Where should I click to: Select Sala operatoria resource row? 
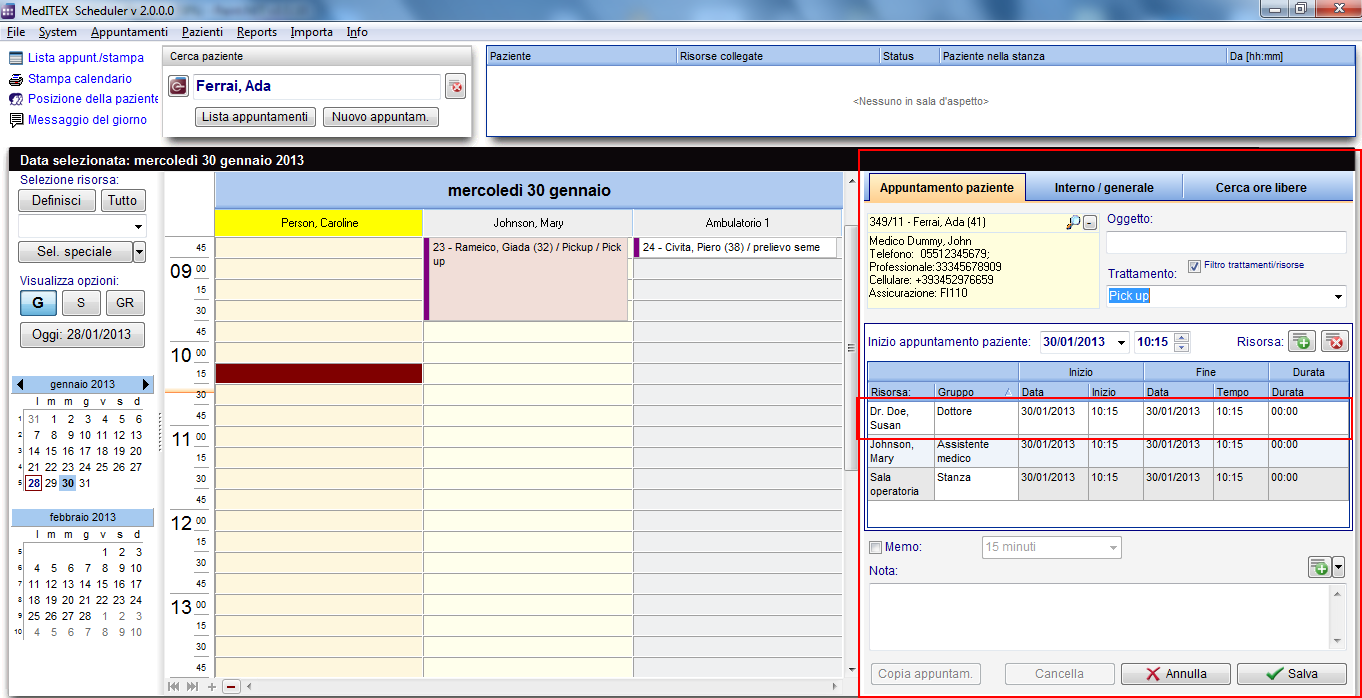(1108, 485)
